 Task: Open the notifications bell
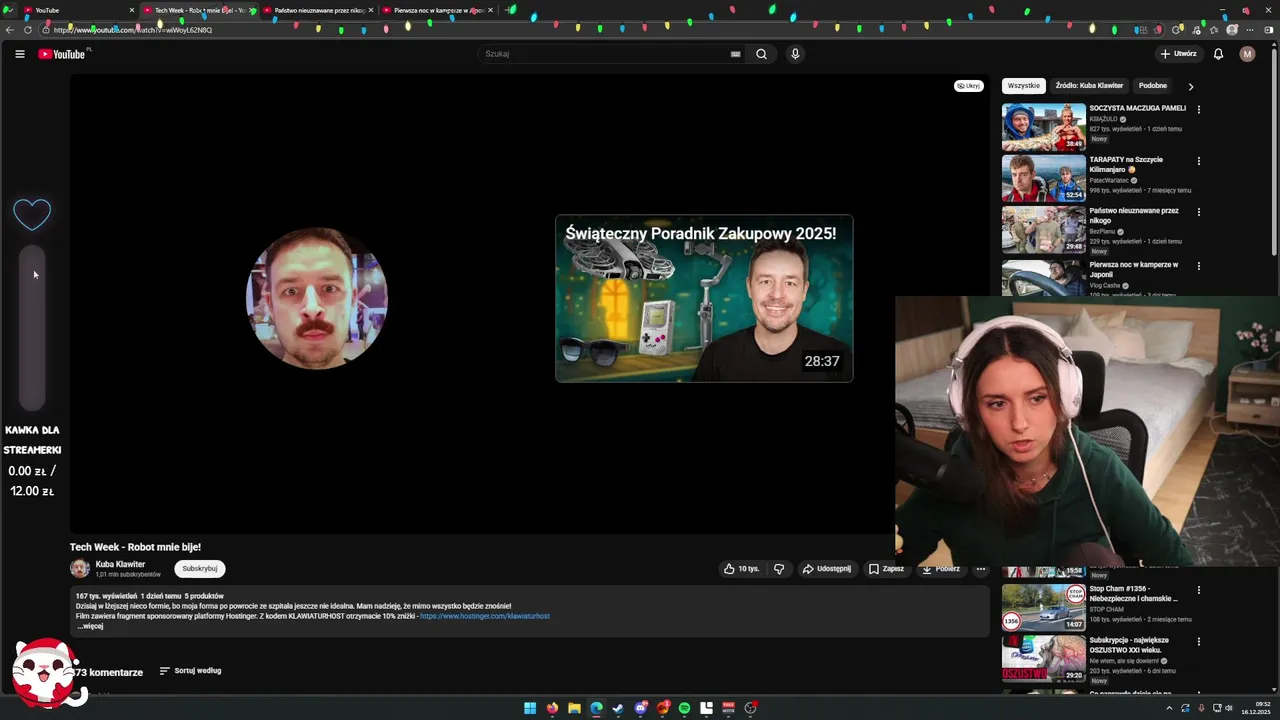[x=1218, y=54]
